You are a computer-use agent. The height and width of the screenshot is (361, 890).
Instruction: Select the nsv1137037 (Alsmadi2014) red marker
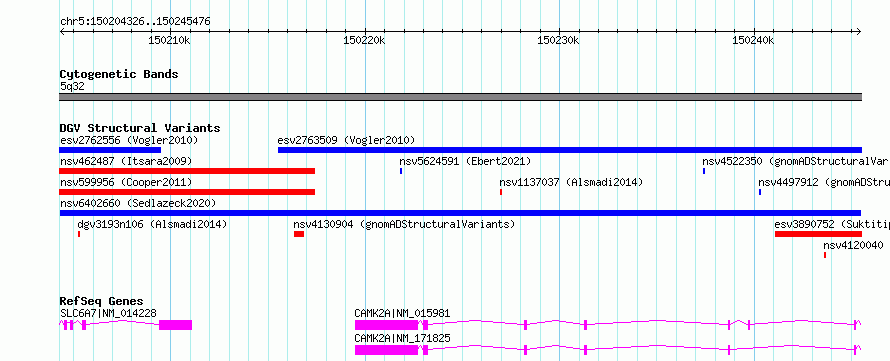[x=501, y=192]
